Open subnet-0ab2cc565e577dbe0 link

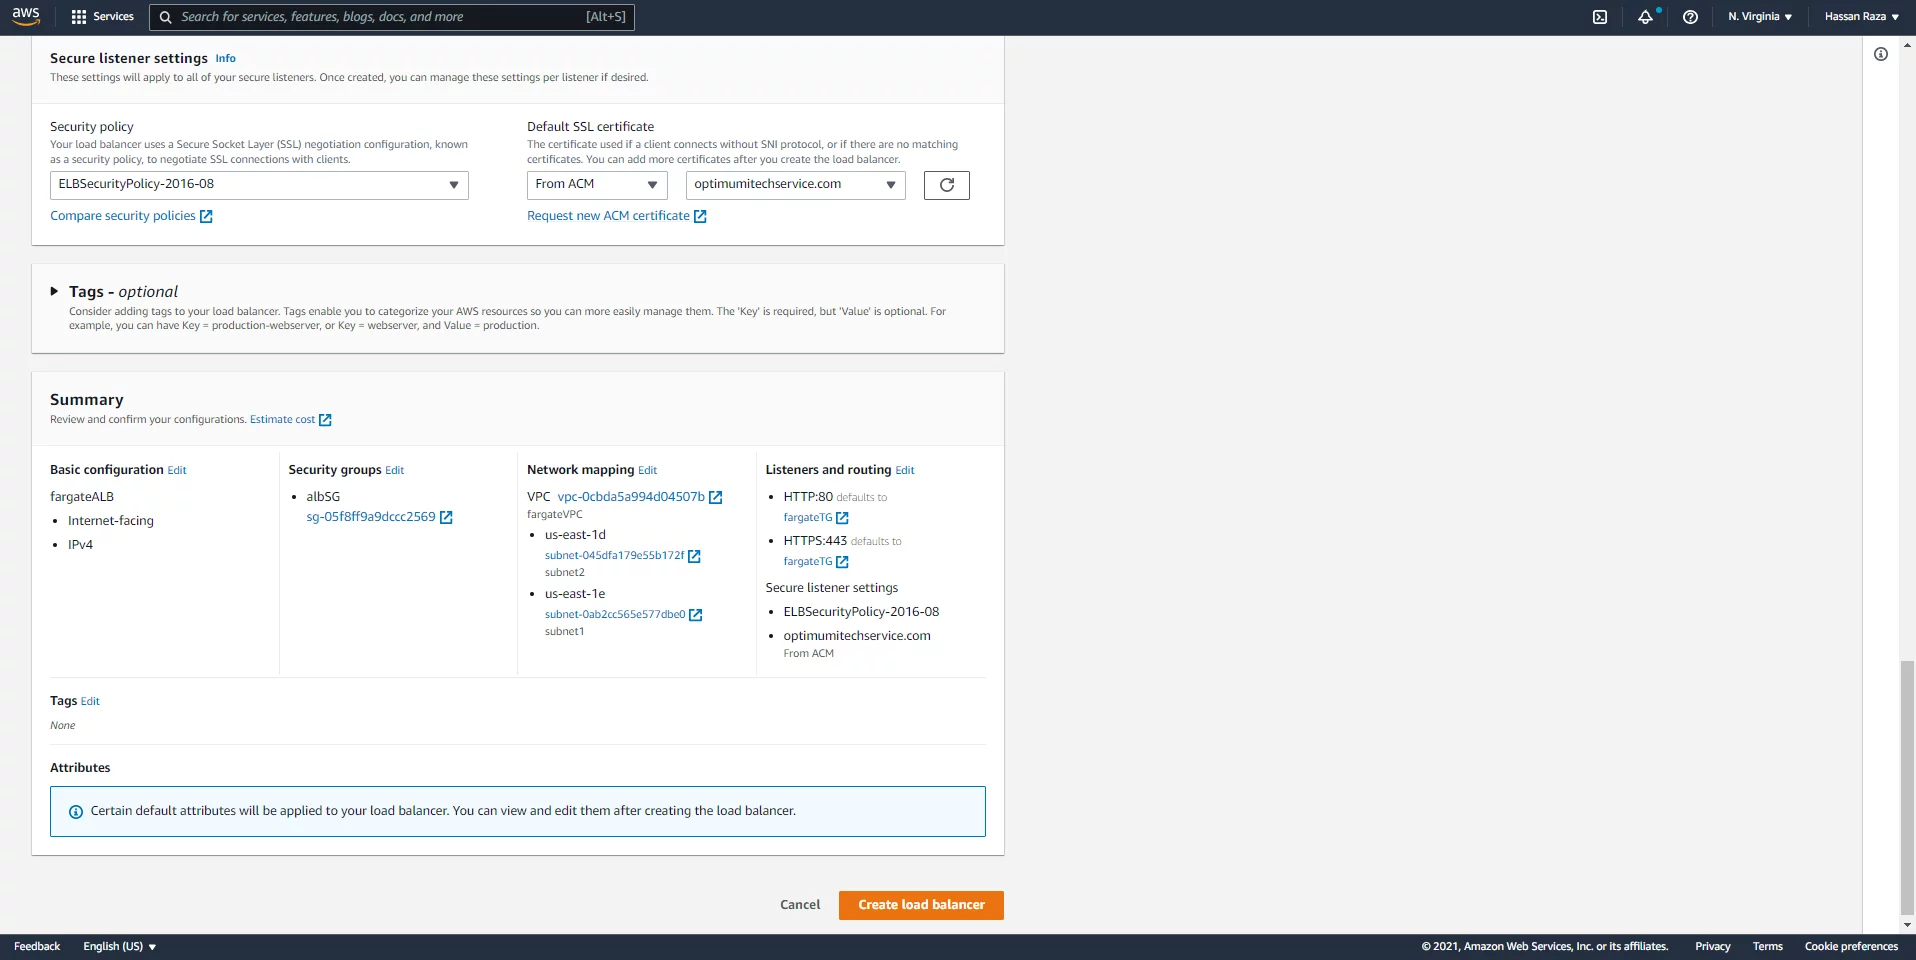(x=615, y=615)
